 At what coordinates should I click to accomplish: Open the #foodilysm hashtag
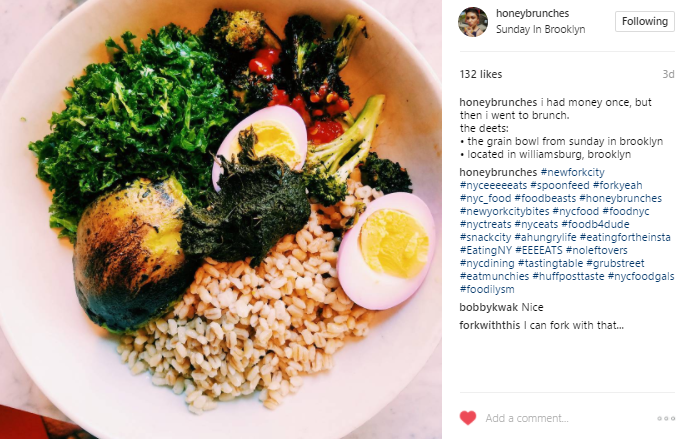[487, 289]
